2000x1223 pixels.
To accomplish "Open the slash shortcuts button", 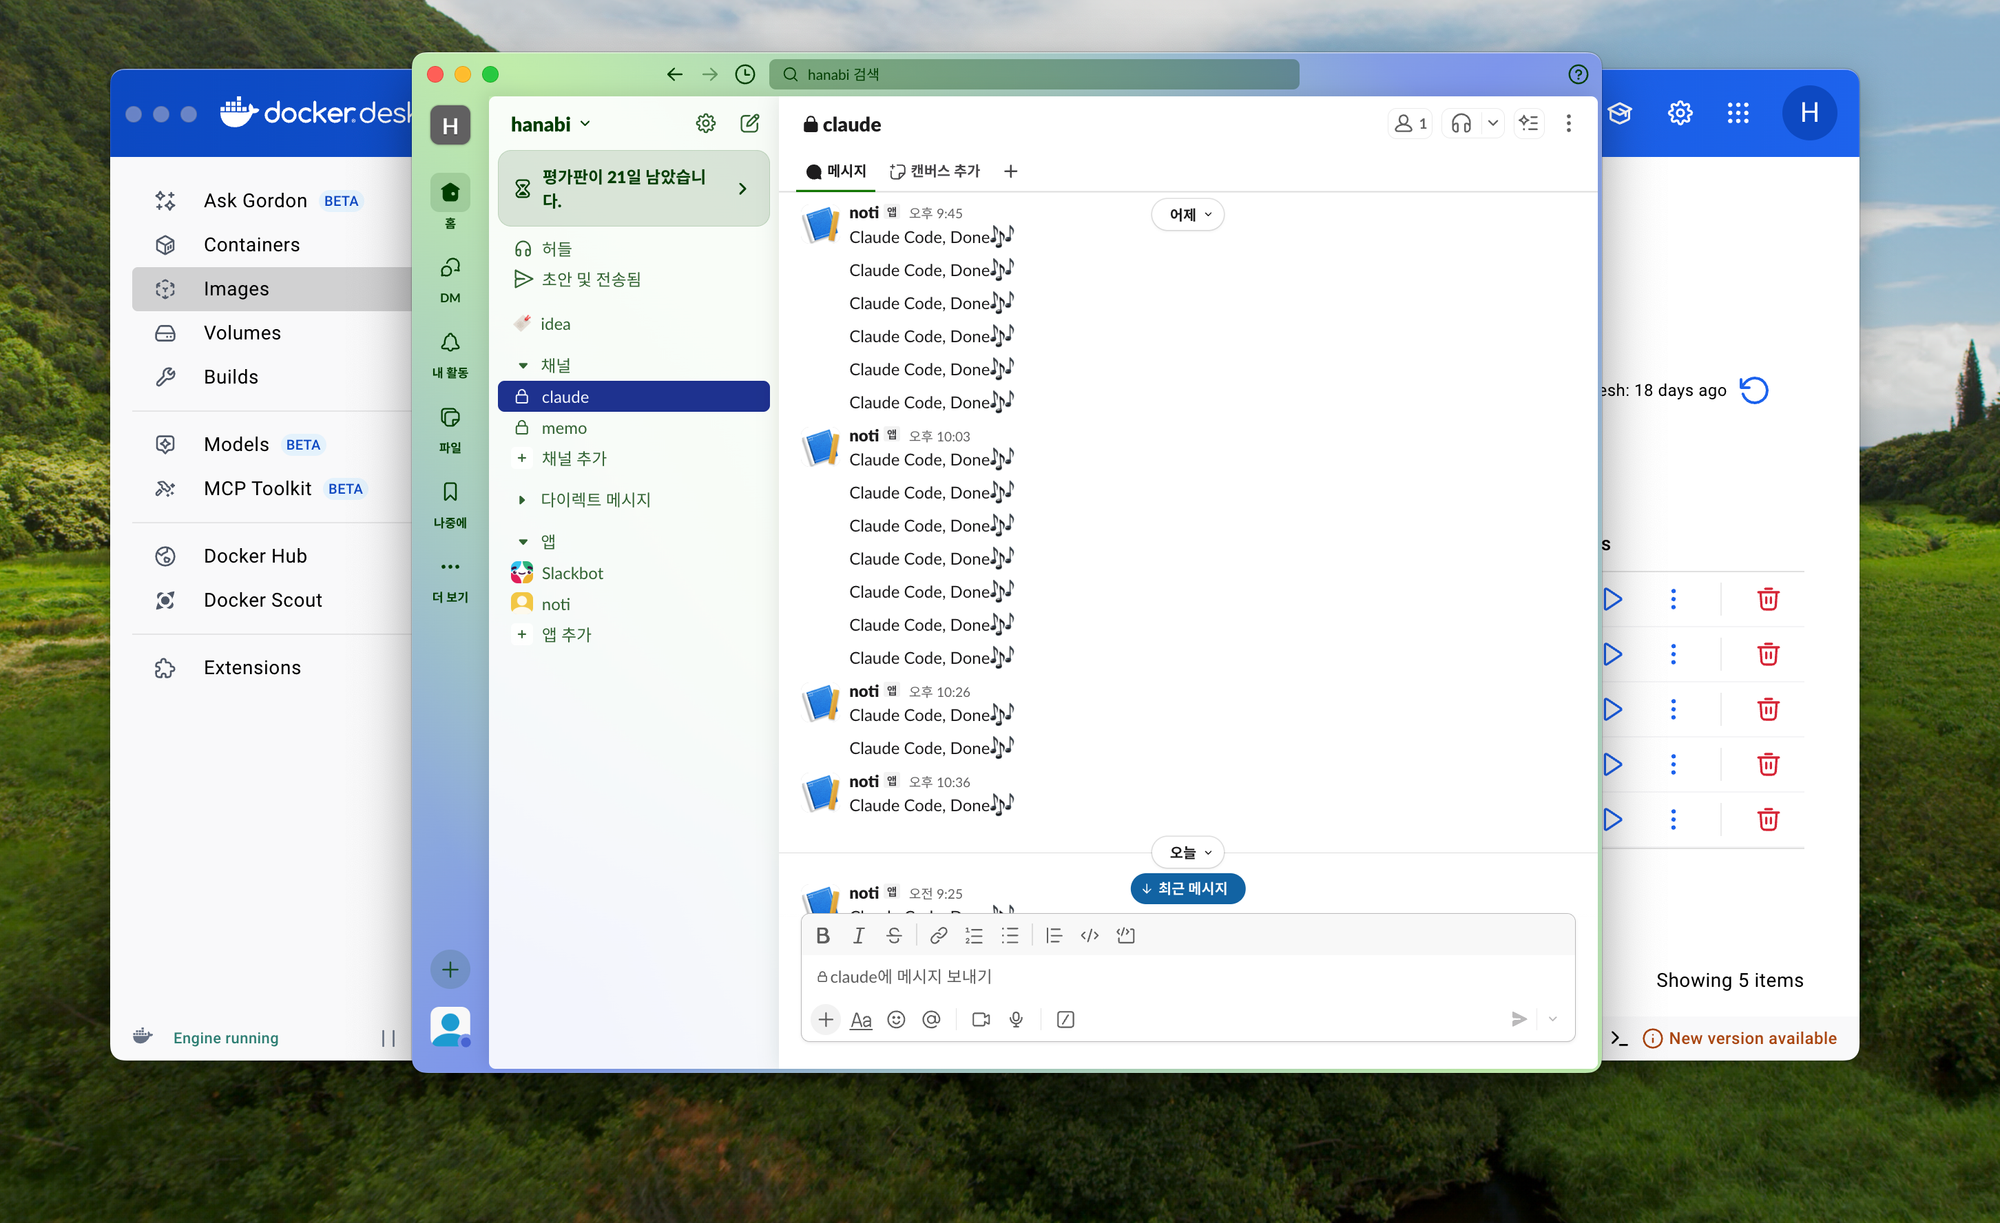I will pyautogui.click(x=1066, y=1019).
